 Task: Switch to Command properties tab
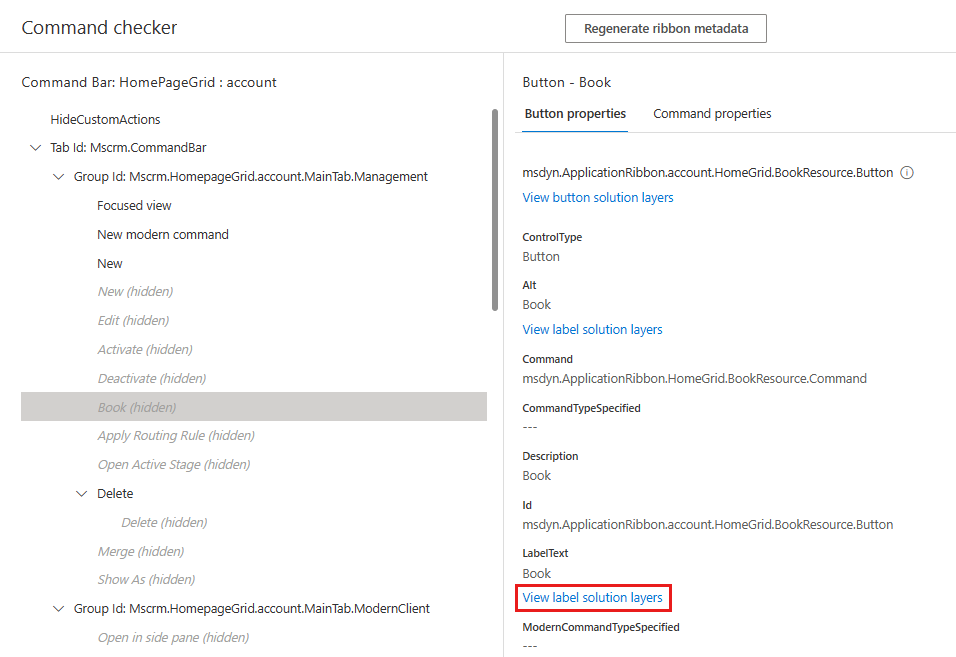(712, 114)
